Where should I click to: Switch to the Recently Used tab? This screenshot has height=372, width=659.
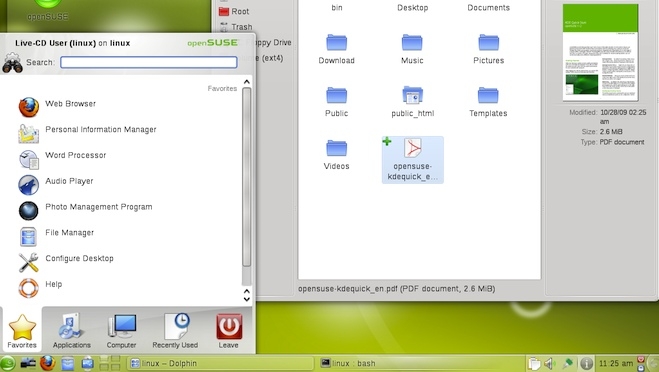[x=175, y=331]
